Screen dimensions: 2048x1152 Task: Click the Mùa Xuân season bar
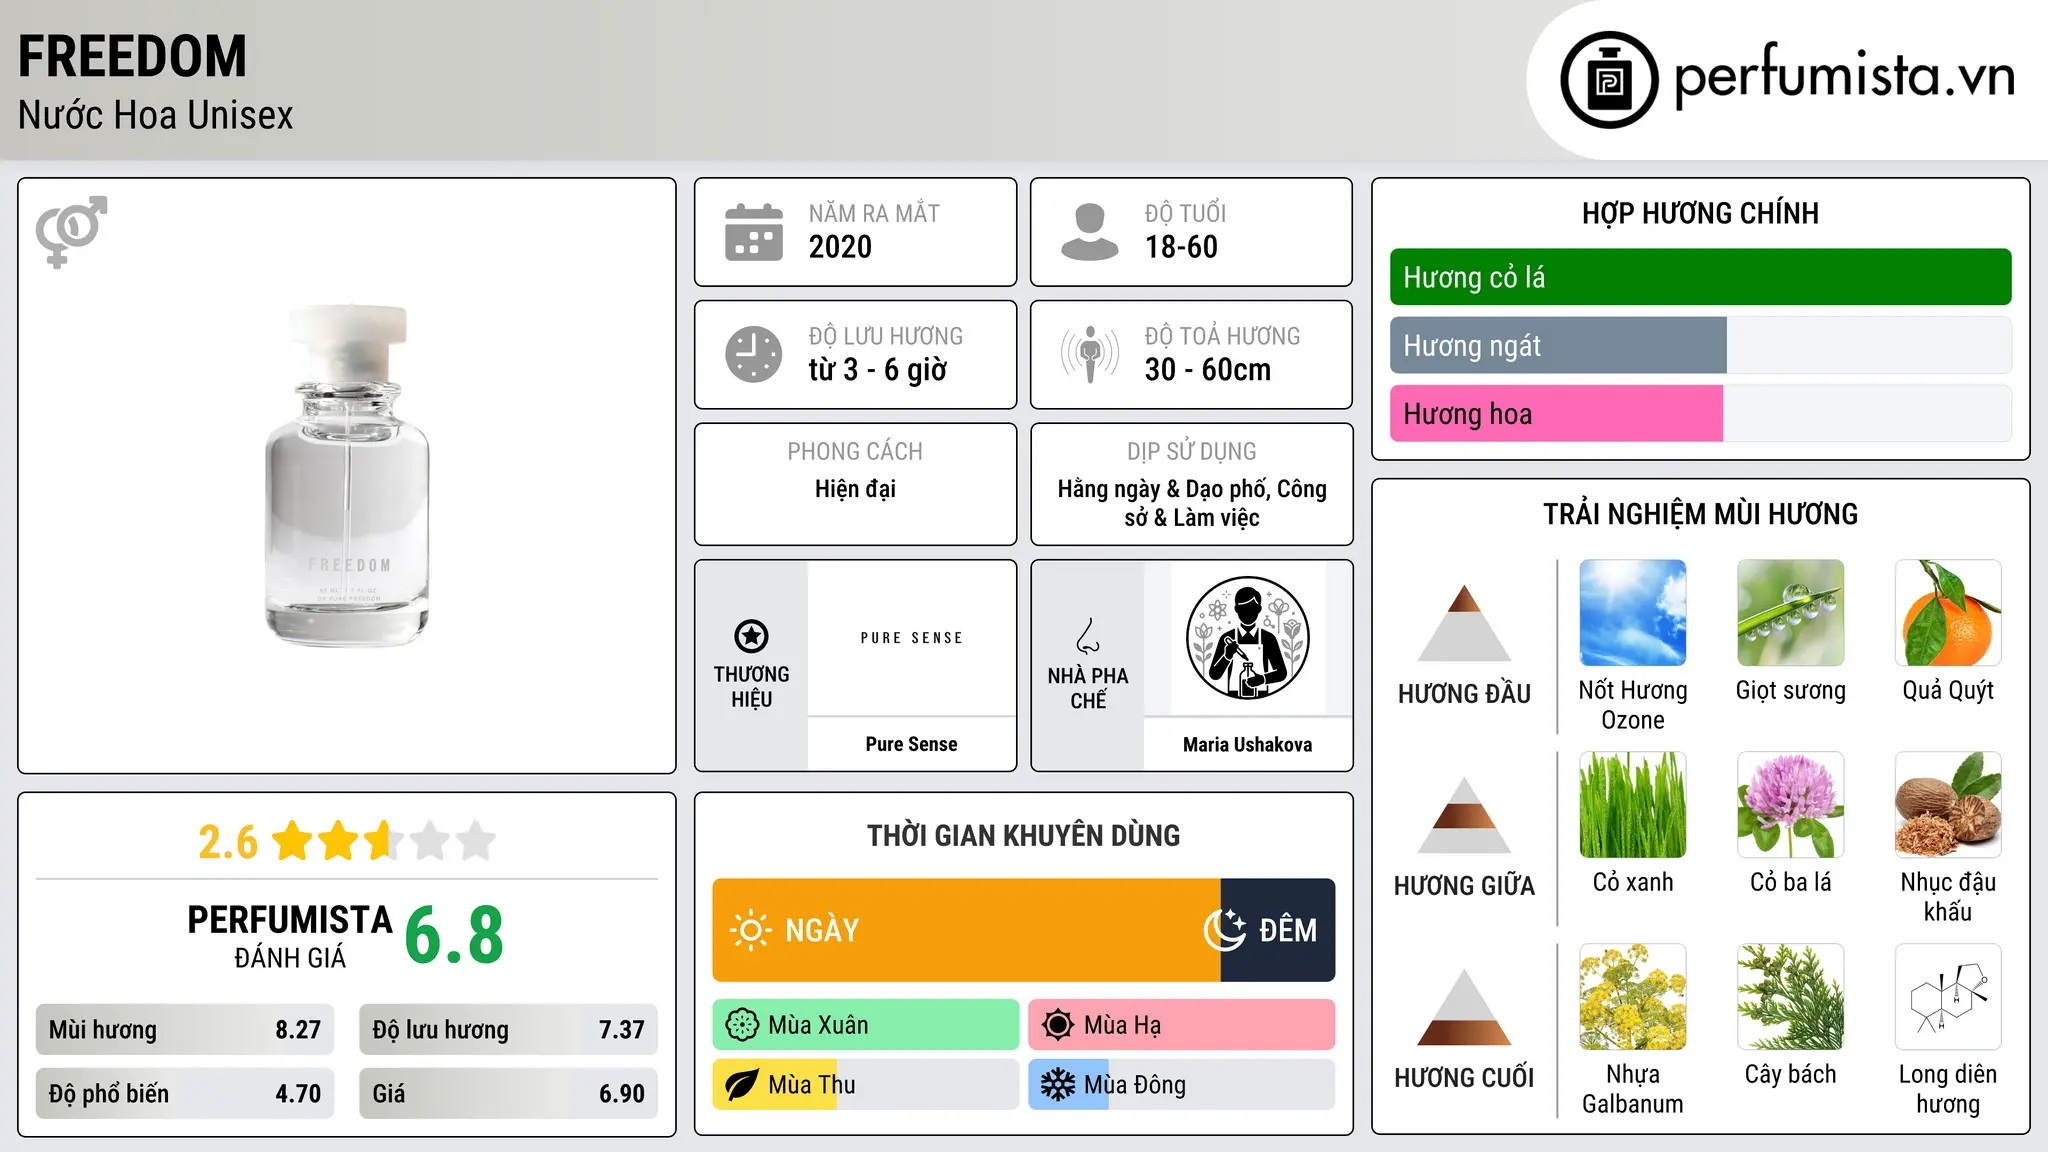[866, 1025]
